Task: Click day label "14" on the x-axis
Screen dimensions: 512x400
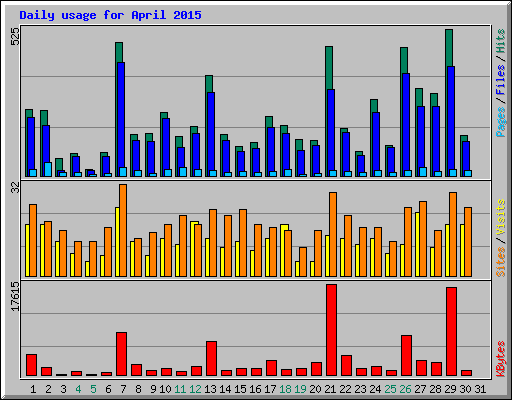Action: [x=225, y=389]
